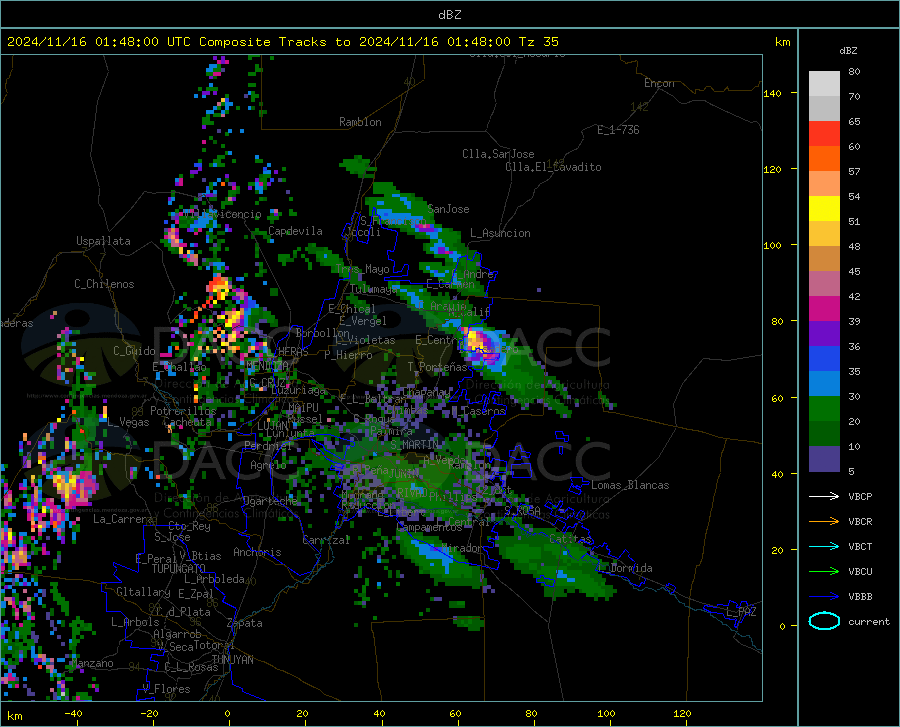Select the light blue 30-35 dBZ swatch
This screenshot has width=900, height=727.
824,384
